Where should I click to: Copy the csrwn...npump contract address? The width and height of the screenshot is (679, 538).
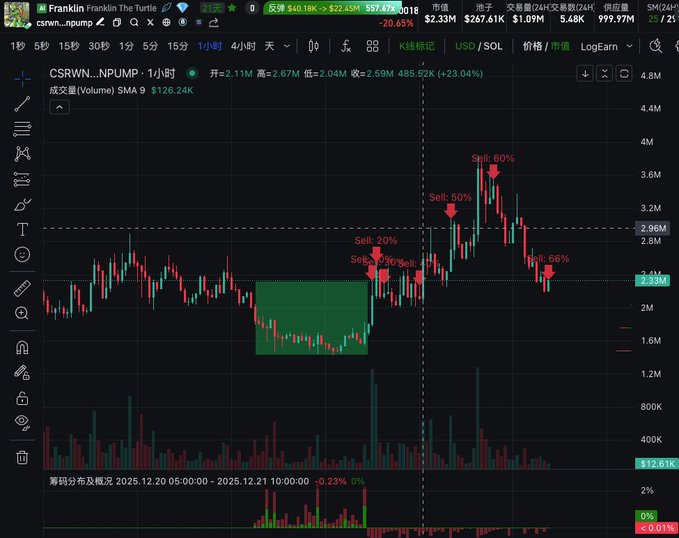point(117,23)
